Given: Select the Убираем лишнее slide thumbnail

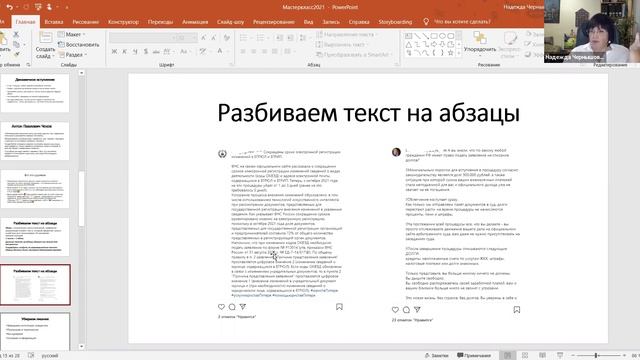Looking at the screenshot, I should coord(35,331).
